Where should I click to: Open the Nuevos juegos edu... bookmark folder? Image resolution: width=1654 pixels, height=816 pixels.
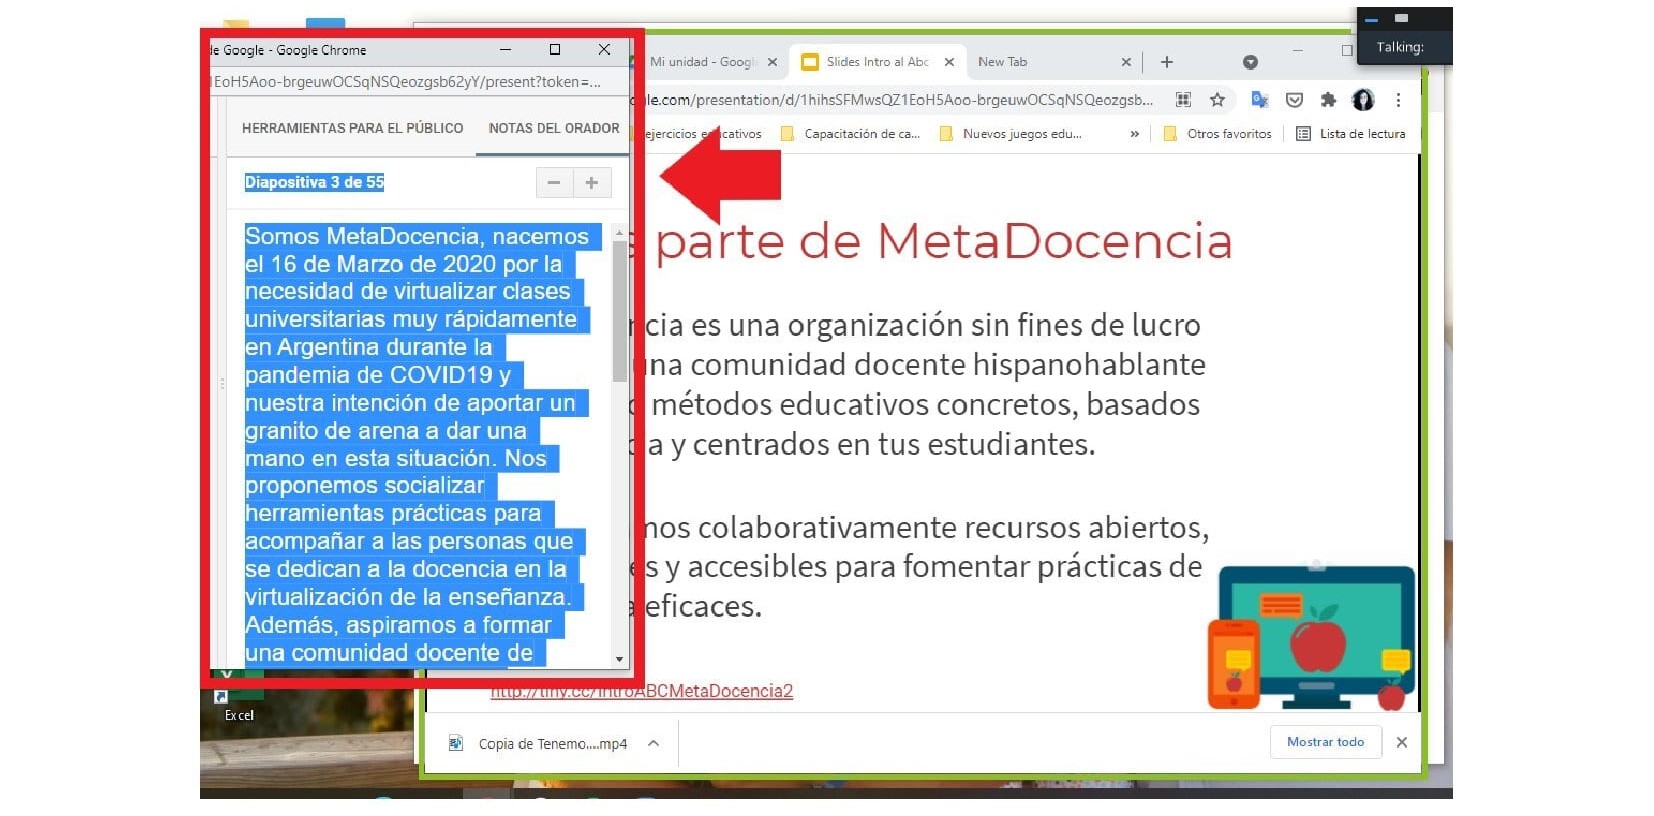click(x=1011, y=134)
